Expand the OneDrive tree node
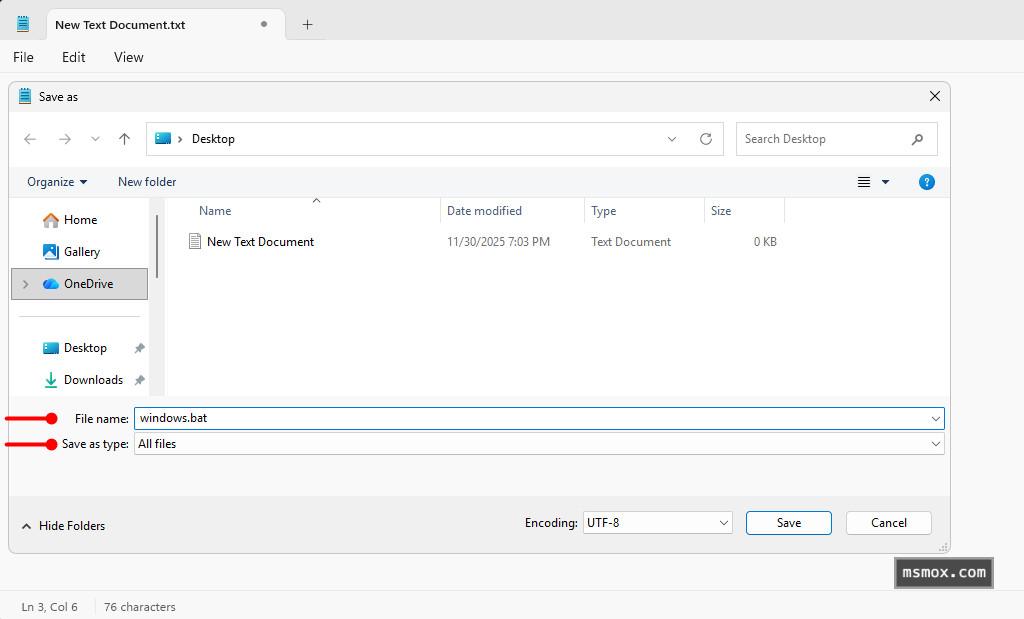This screenshot has width=1024, height=619. 25,284
